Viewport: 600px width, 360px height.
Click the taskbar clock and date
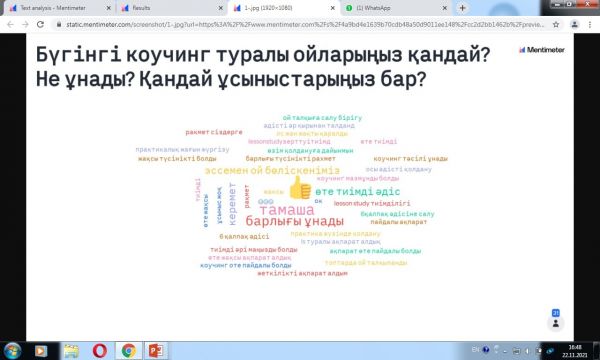575,351
